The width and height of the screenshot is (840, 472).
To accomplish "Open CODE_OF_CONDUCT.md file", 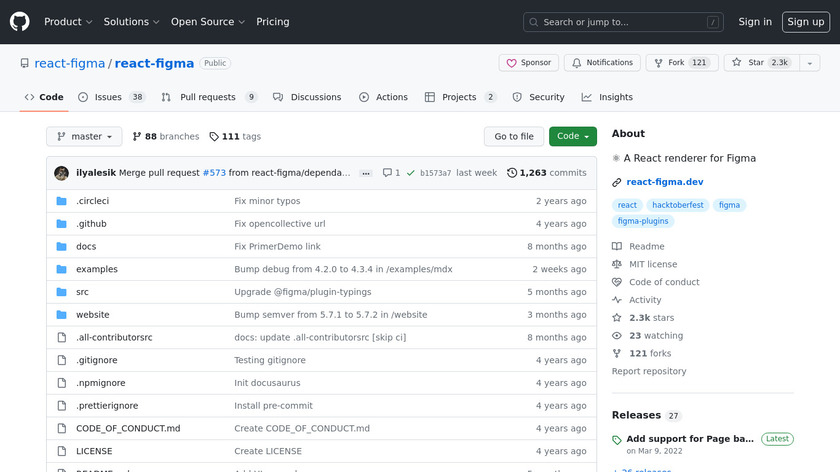I will (128, 429).
